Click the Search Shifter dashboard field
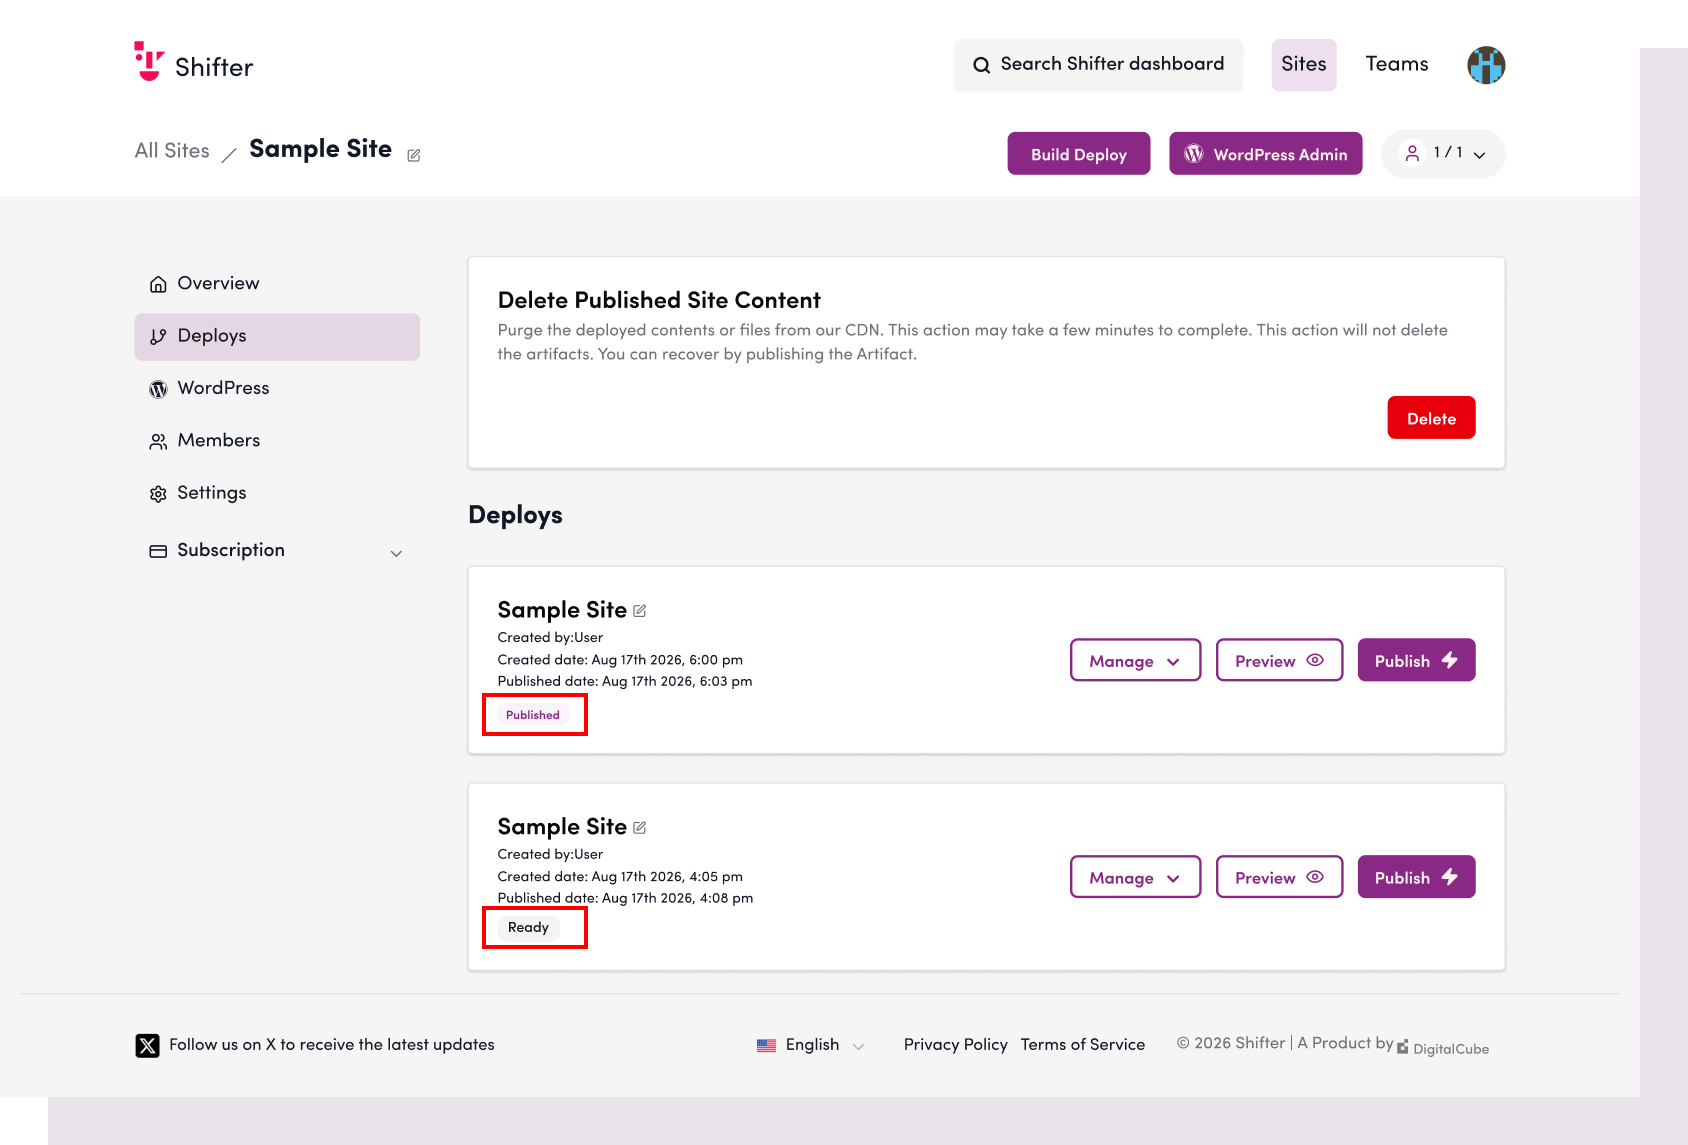Image resolution: width=1688 pixels, height=1145 pixels. (x=1098, y=65)
